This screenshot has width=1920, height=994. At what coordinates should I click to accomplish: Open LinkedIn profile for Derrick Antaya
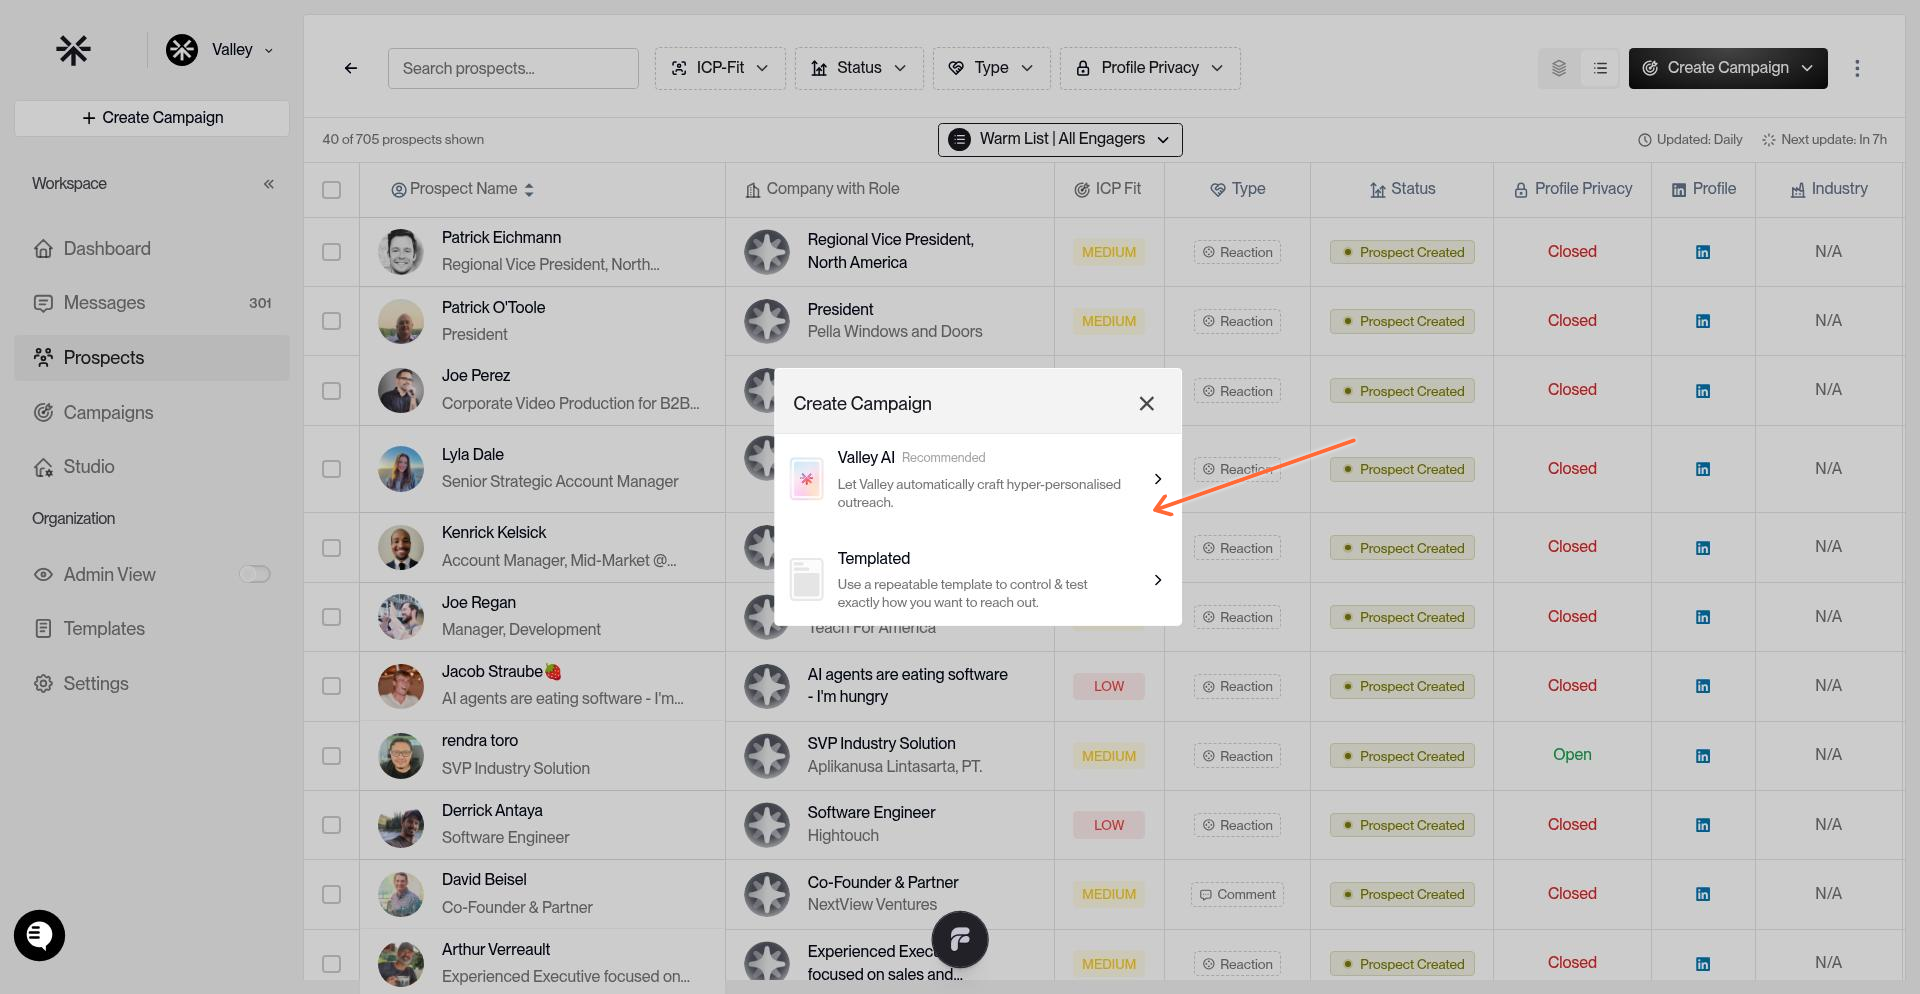coord(1702,825)
